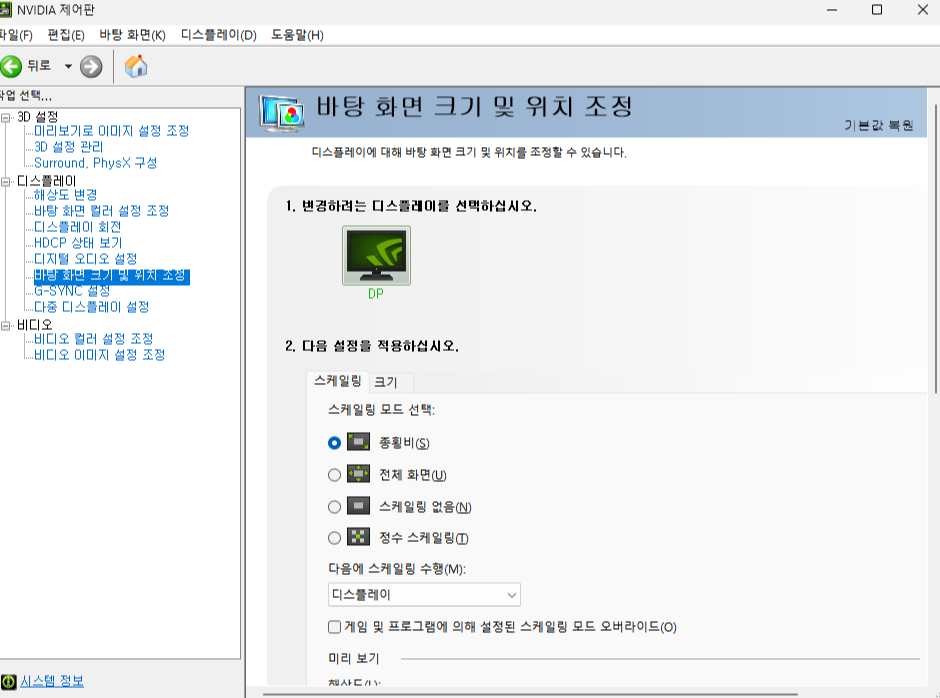Viewport: 940px width, 698px height.
Task: Click the right pane vertical scrollbar
Action: pos(935,249)
